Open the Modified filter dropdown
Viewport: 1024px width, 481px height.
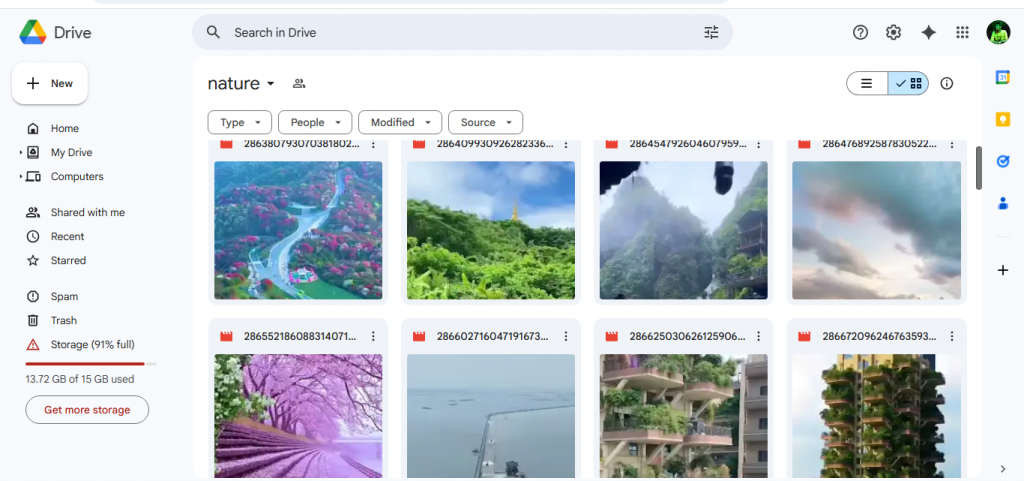click(x=400, y=122)
